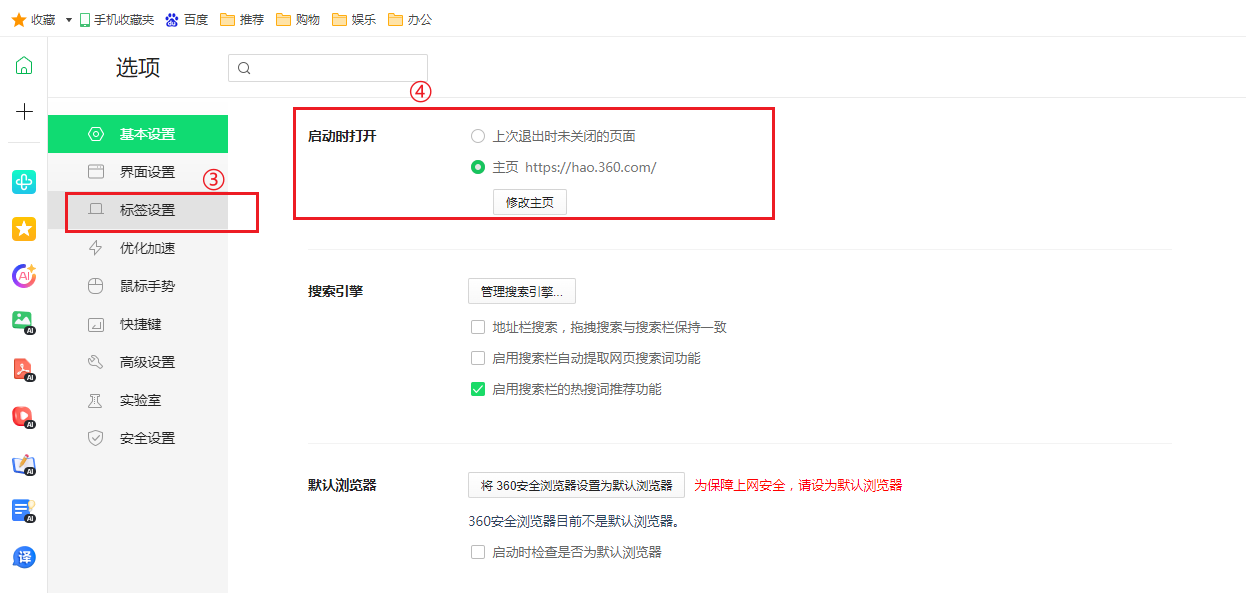Image resolution: width=1246 pixels, height=593 pixels.
Task: Open the home icon in left sidebar
Action: (x=23, y=66)
